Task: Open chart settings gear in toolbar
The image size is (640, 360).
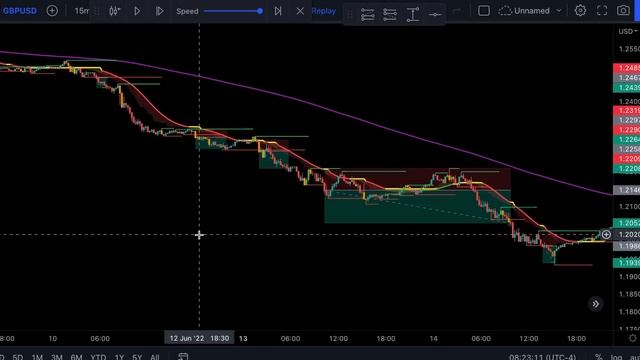Action: [580, 11]
